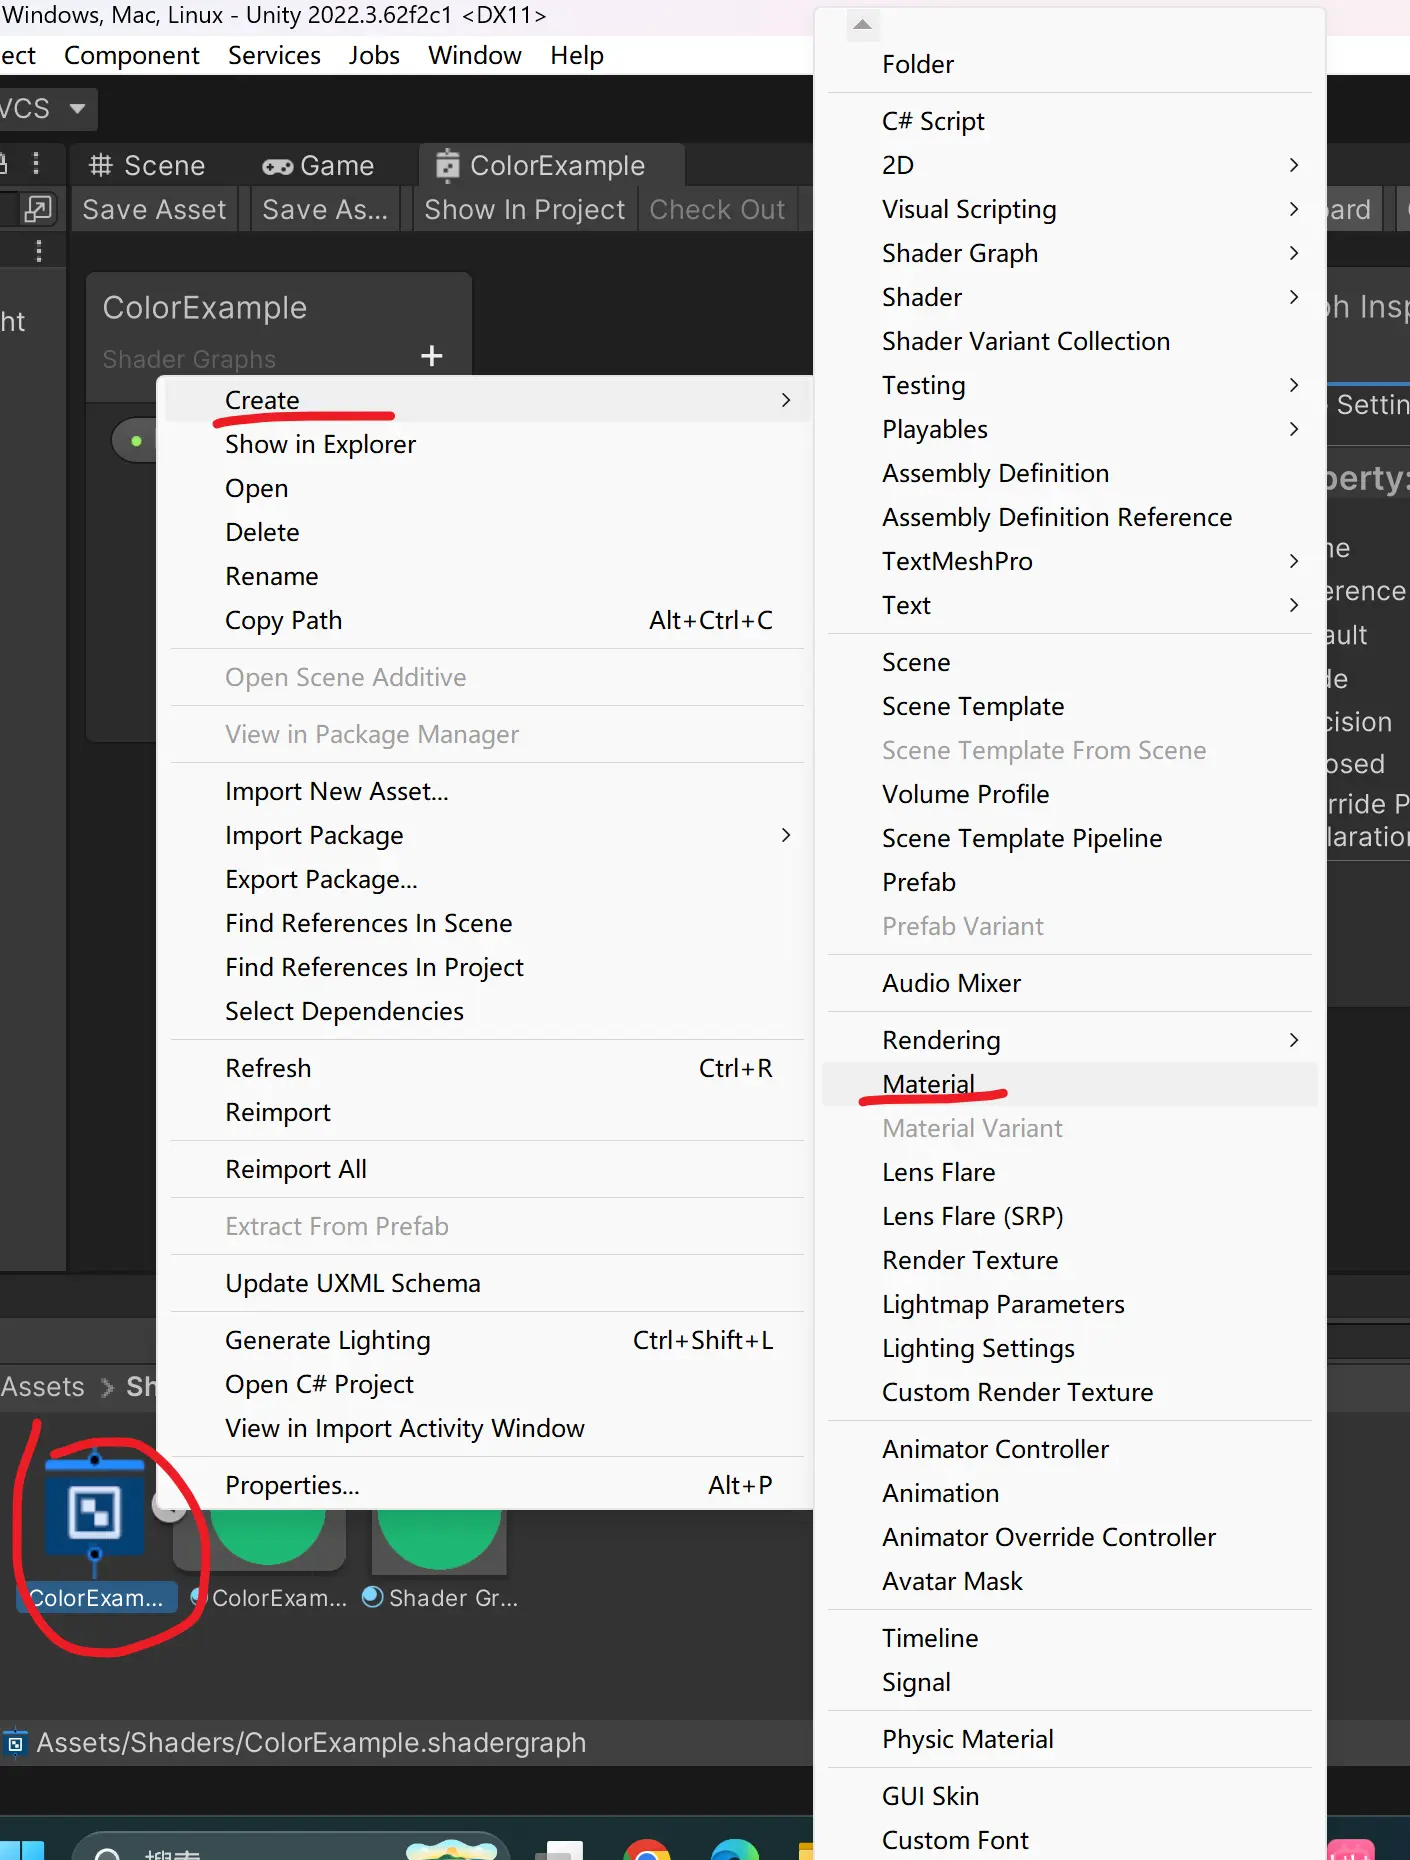Screen dimensions: 1410x1860
Task: Click the ColorExample tab shader graph icon
Action: (447, 165)
